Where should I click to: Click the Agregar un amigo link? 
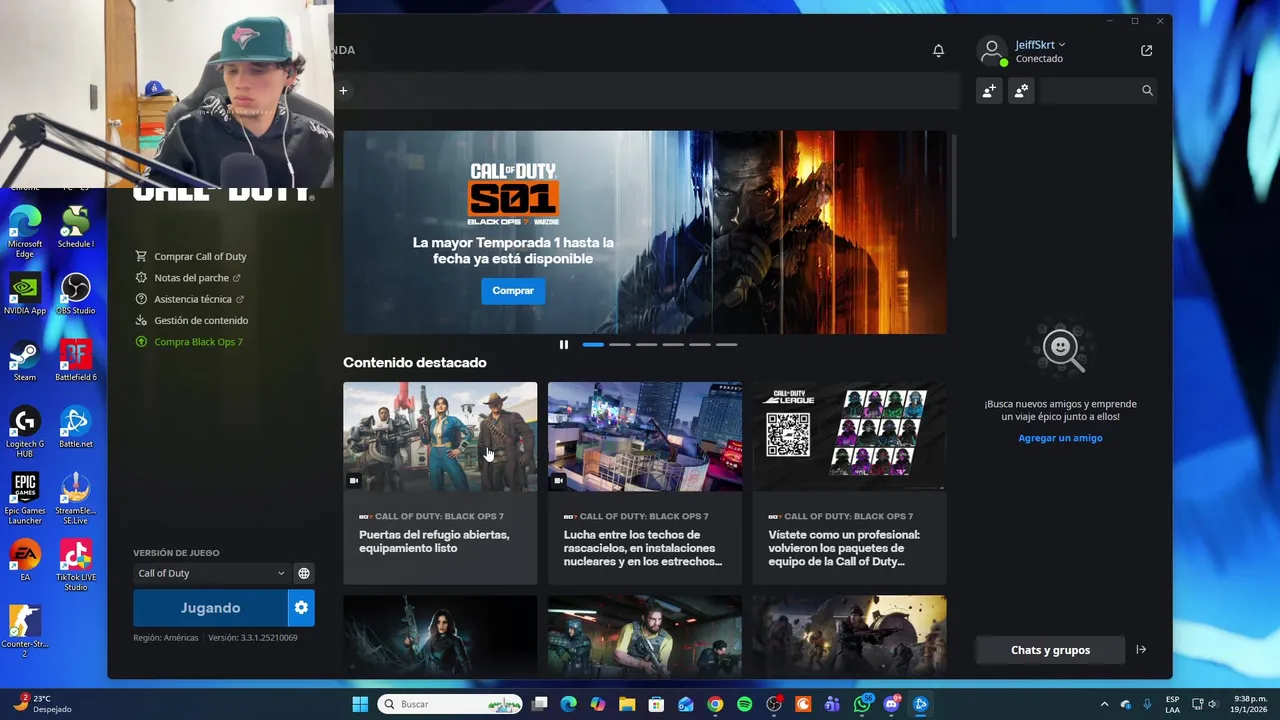click(1060, 438)
